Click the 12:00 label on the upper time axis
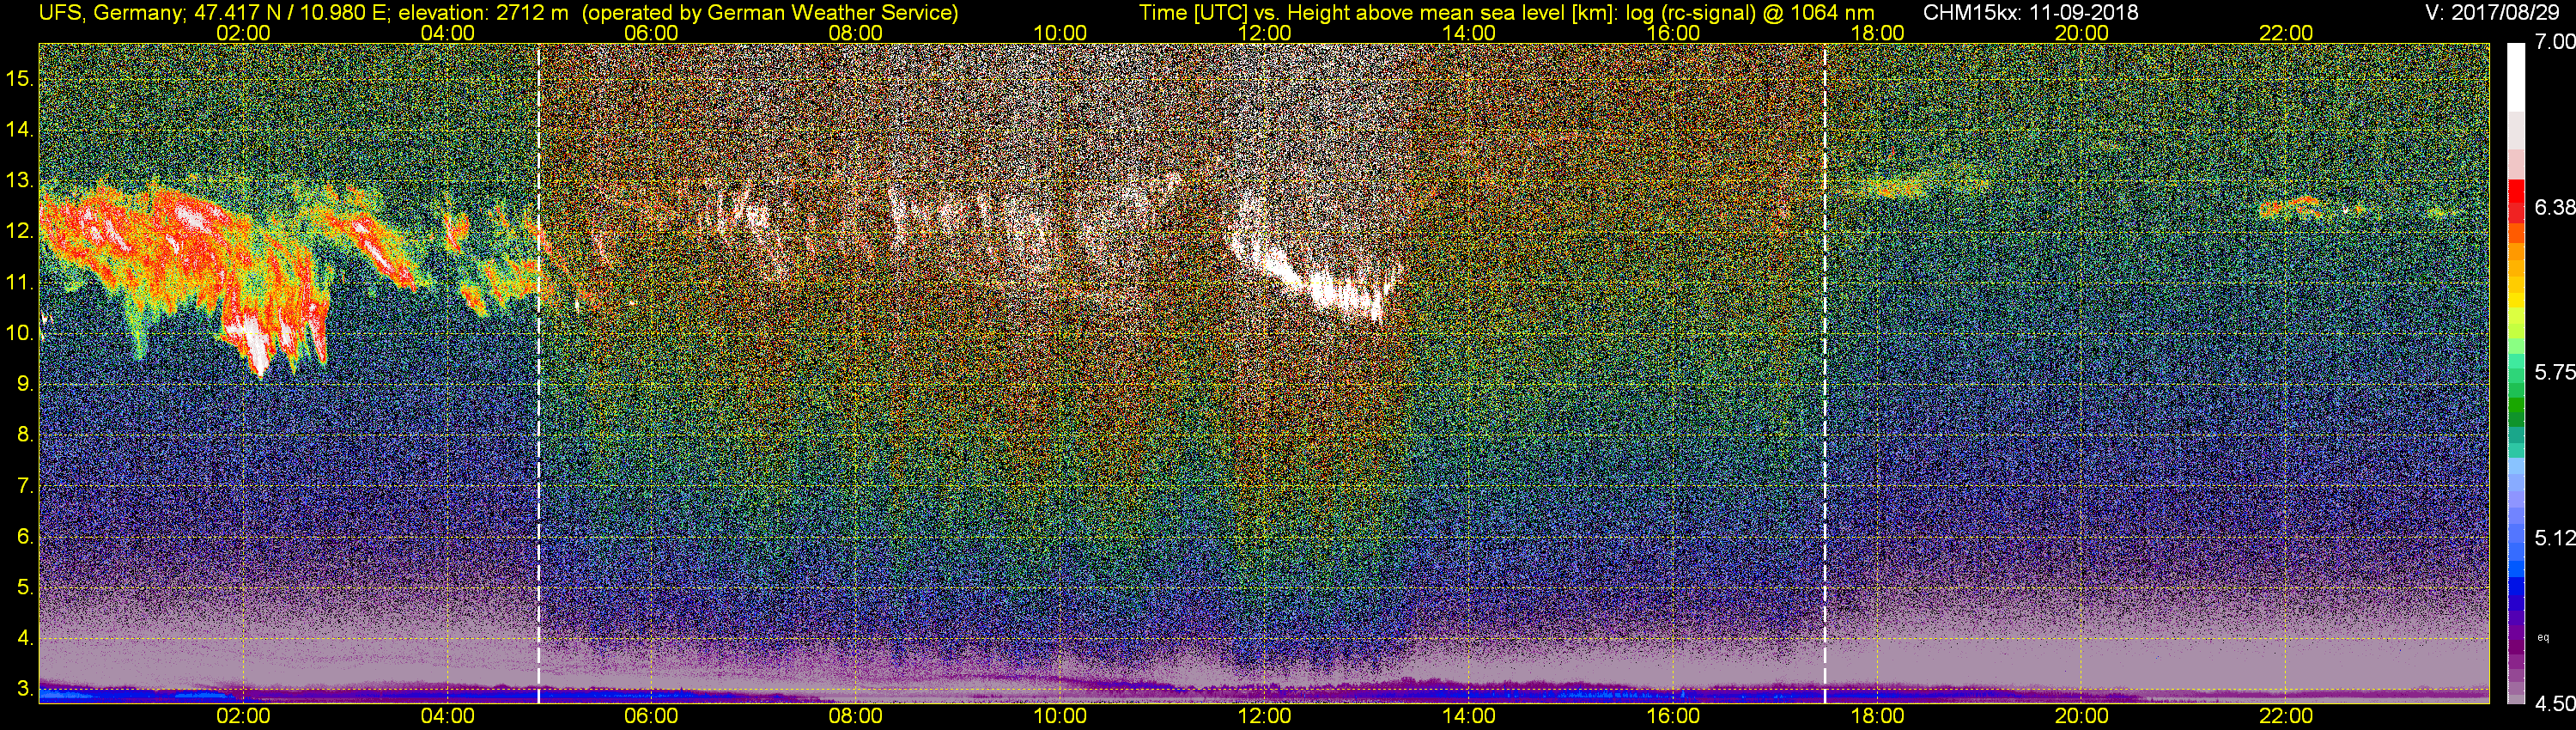 pos(1264,33)
